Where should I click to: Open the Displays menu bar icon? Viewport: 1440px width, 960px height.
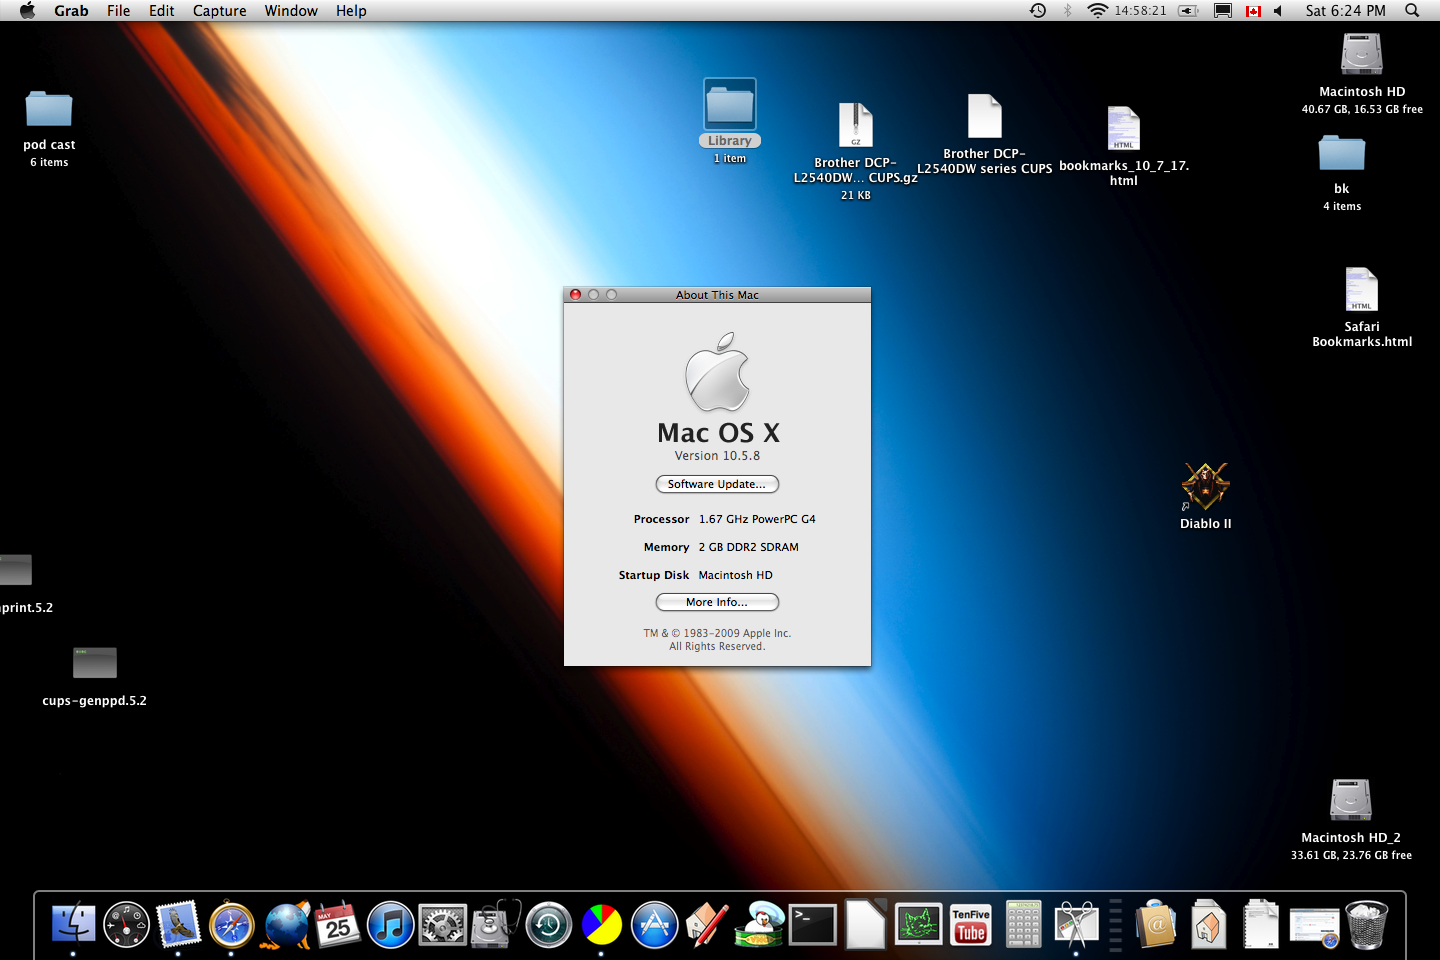[1222, 11]
